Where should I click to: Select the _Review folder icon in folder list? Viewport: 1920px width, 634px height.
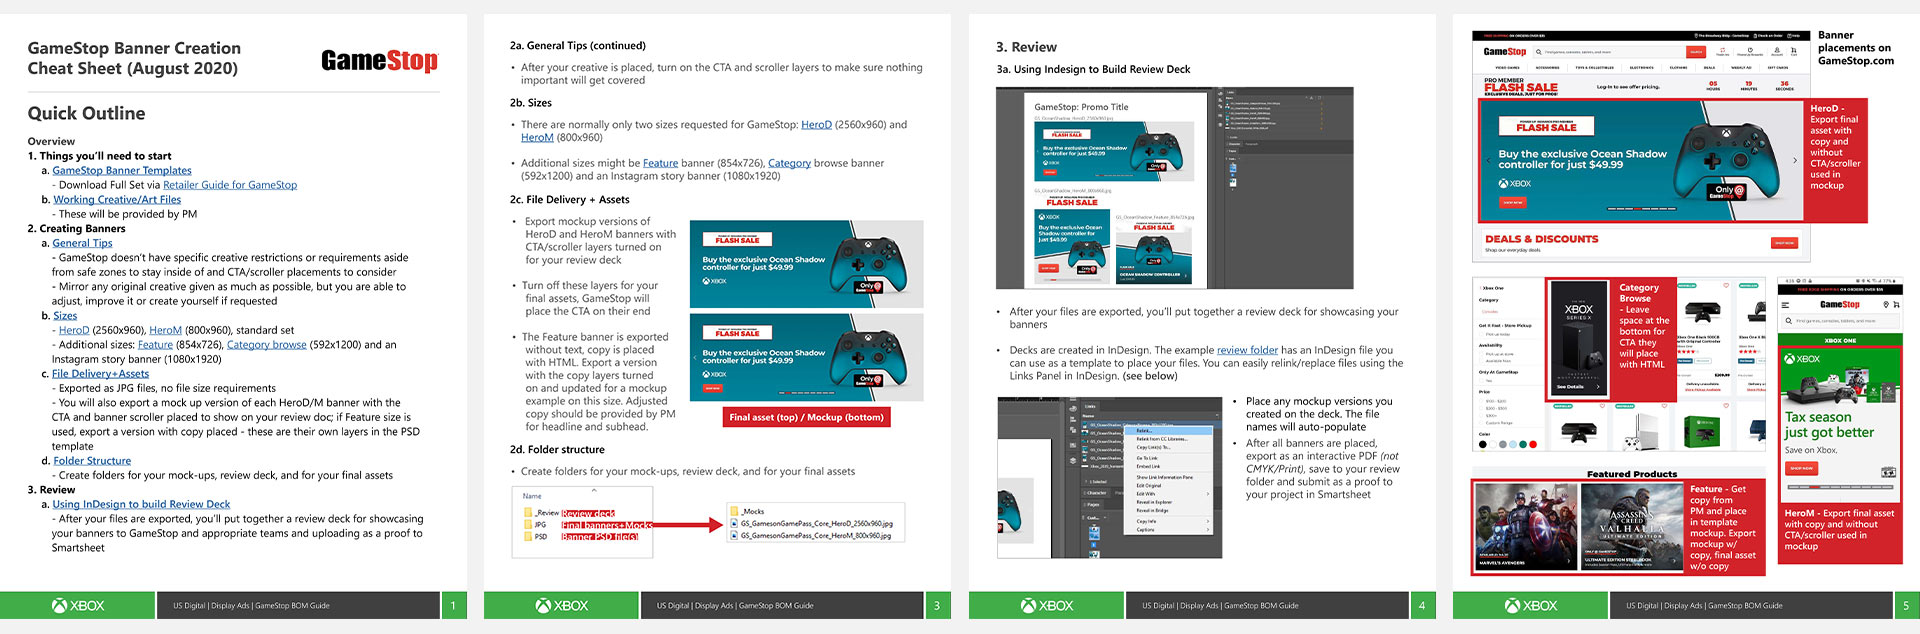coord(528,513)
